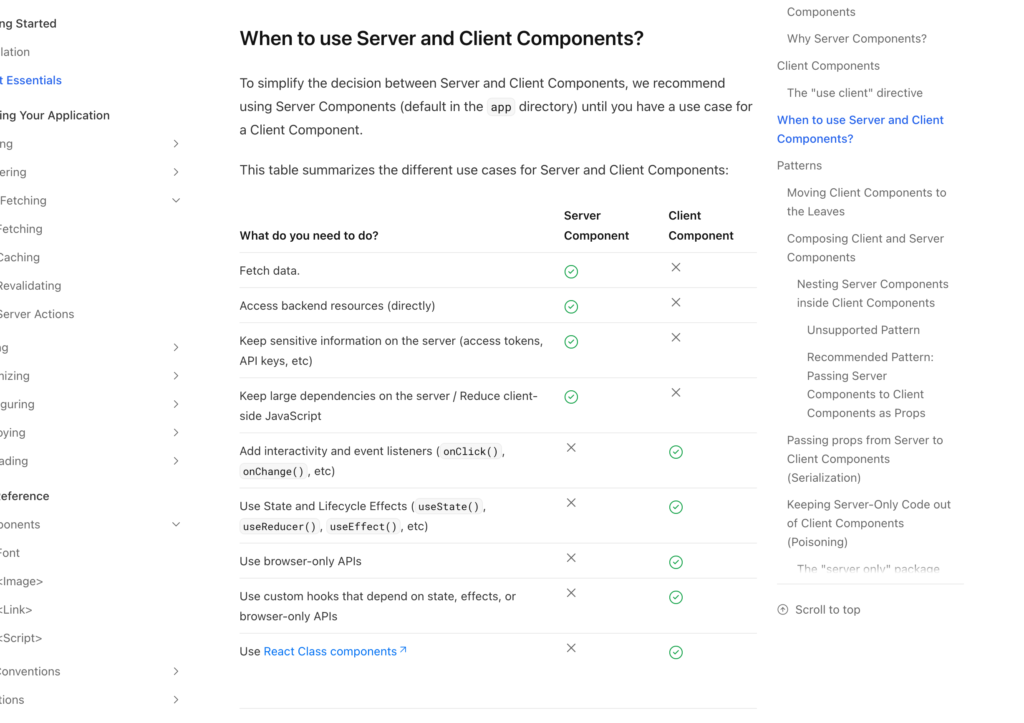Expand the File Conventions section chevron
The height and width of the screenshot is (723, 1024).
(x=176, y=671)
